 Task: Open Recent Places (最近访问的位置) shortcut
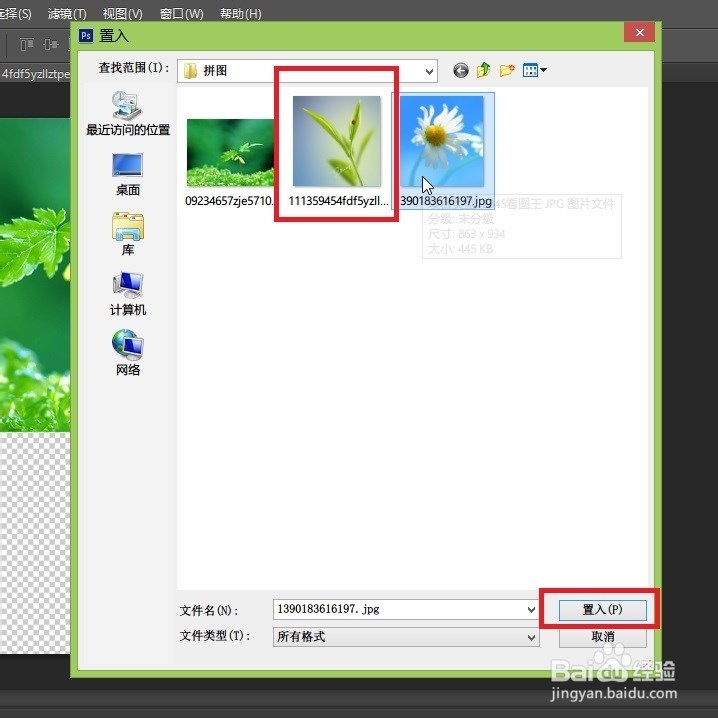[x=128, y=114]
